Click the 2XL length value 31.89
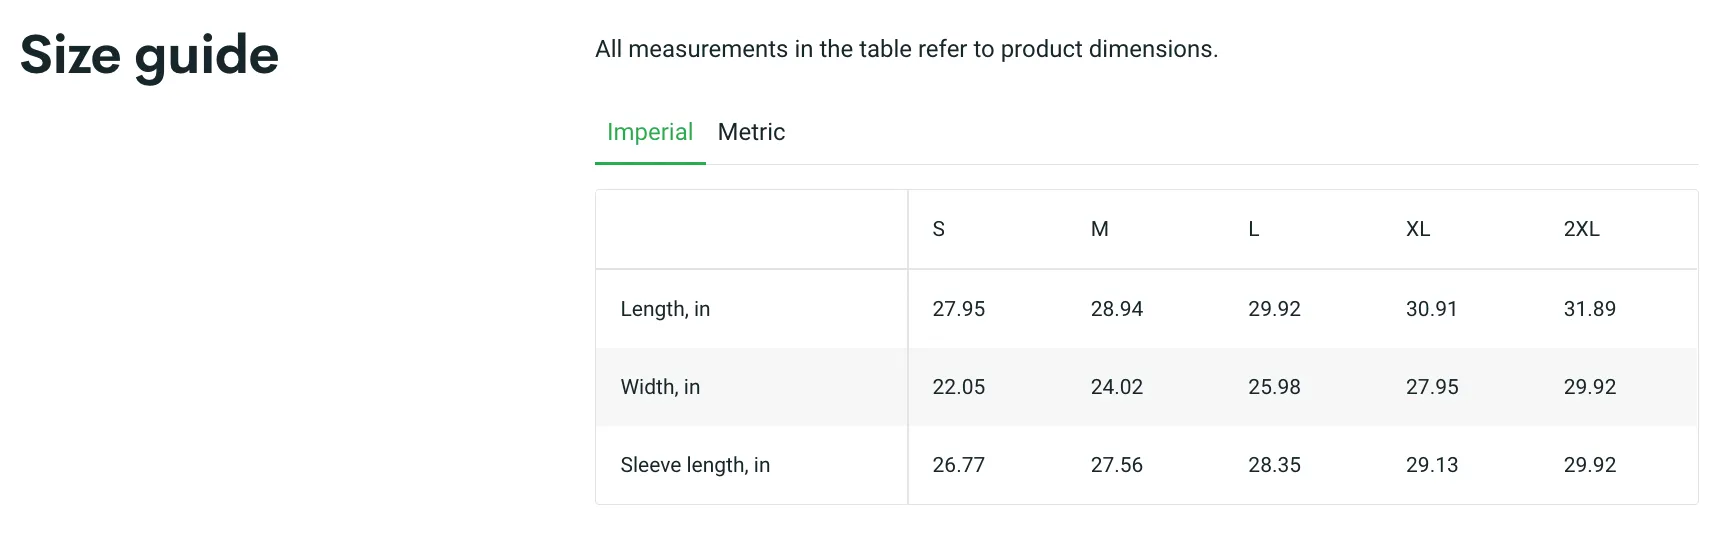The width and height of the screenshot is (1724, 544). (1590, 309)
